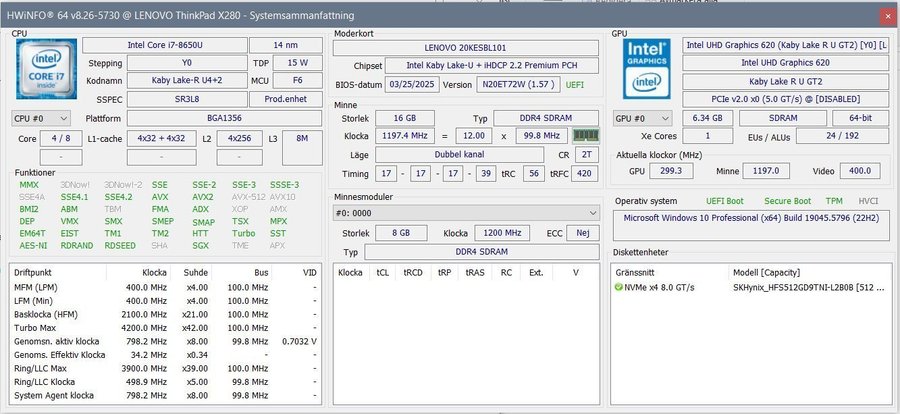This screenshot has height=414, width=900.
Task: Click the memory type DDR4 SDRAM in the Minne section
Action: [546, 118]
